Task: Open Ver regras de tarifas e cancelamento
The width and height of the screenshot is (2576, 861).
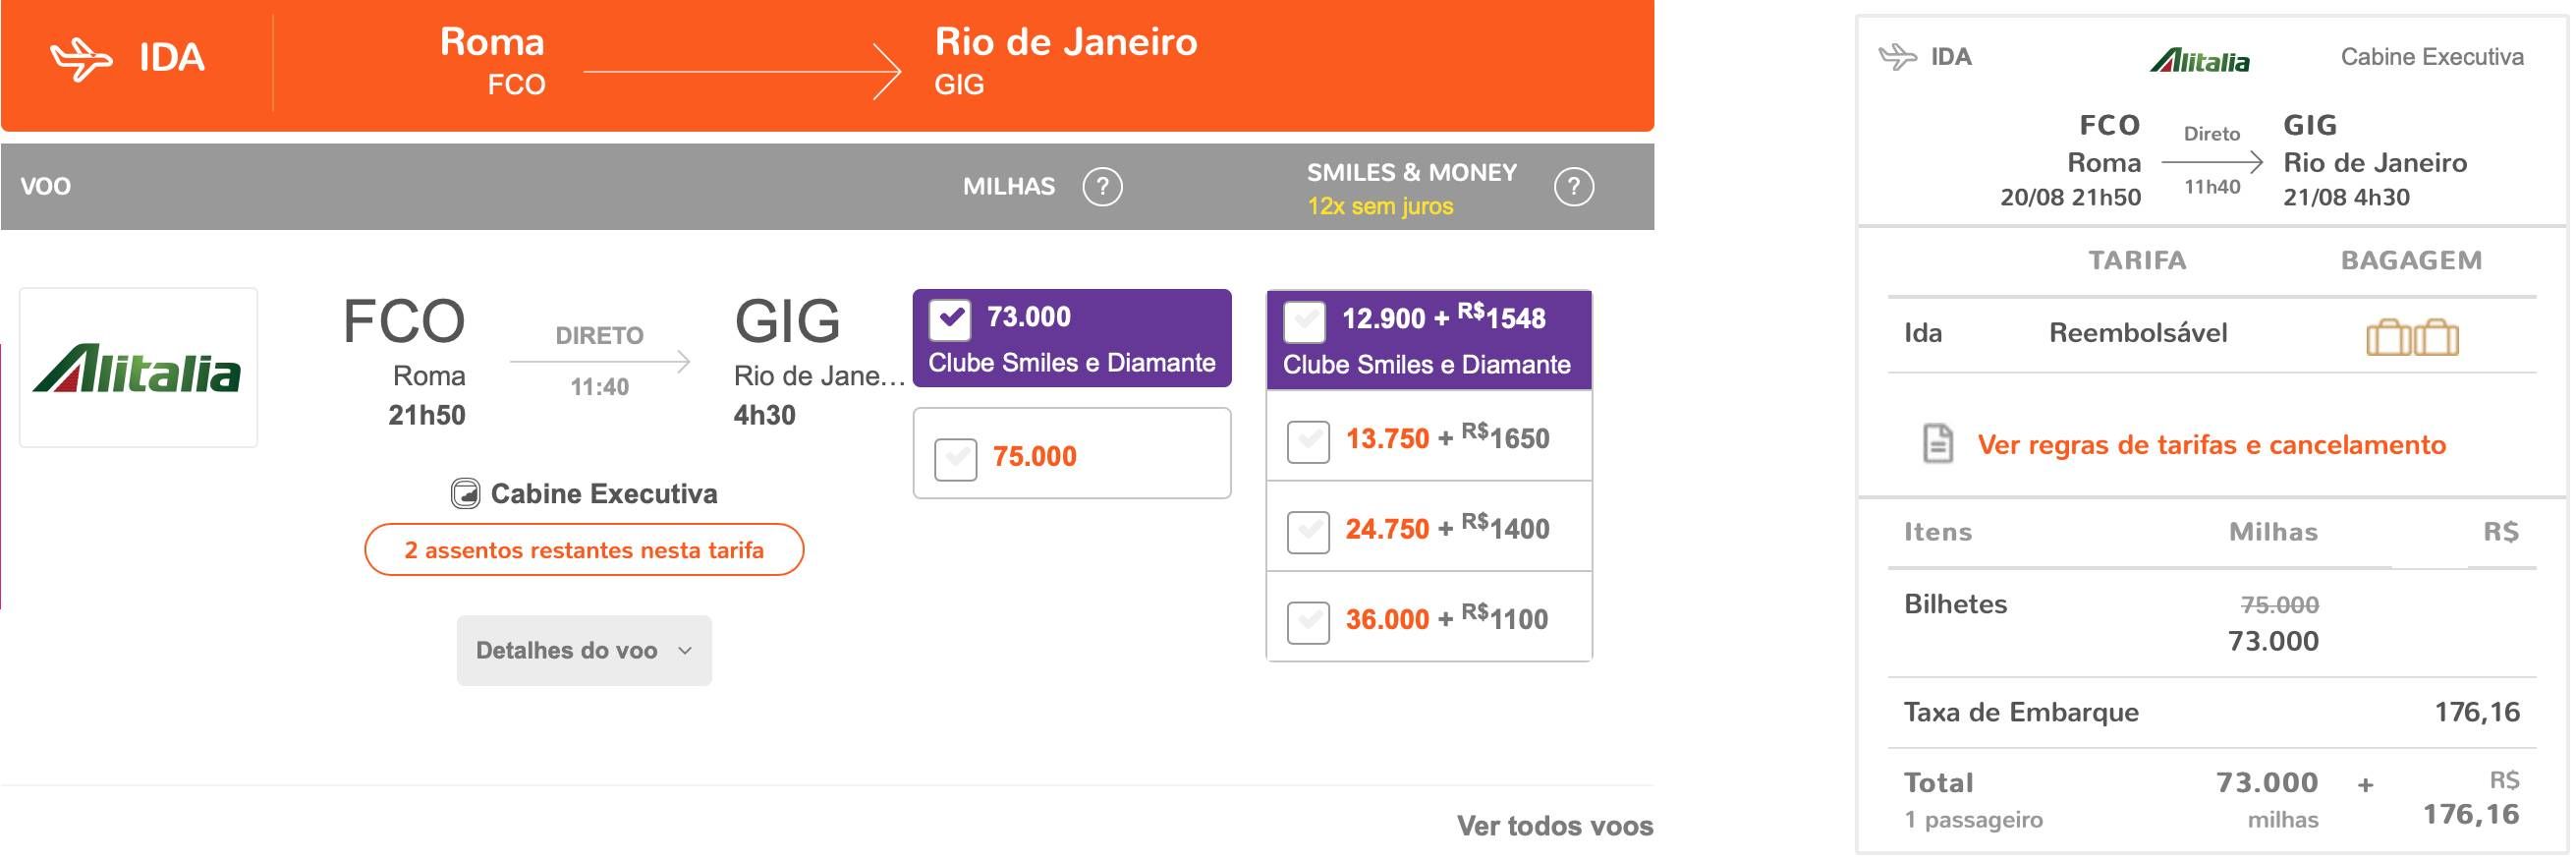Action: (2211, 444)
